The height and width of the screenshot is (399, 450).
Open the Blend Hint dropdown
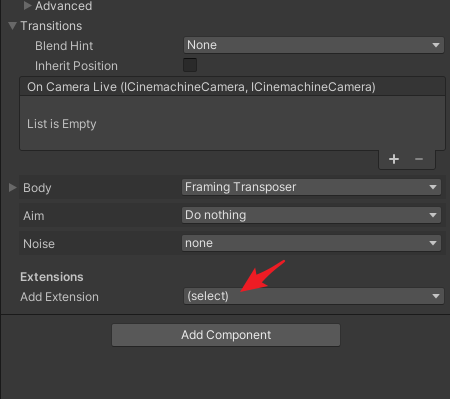tap(314, 45)
